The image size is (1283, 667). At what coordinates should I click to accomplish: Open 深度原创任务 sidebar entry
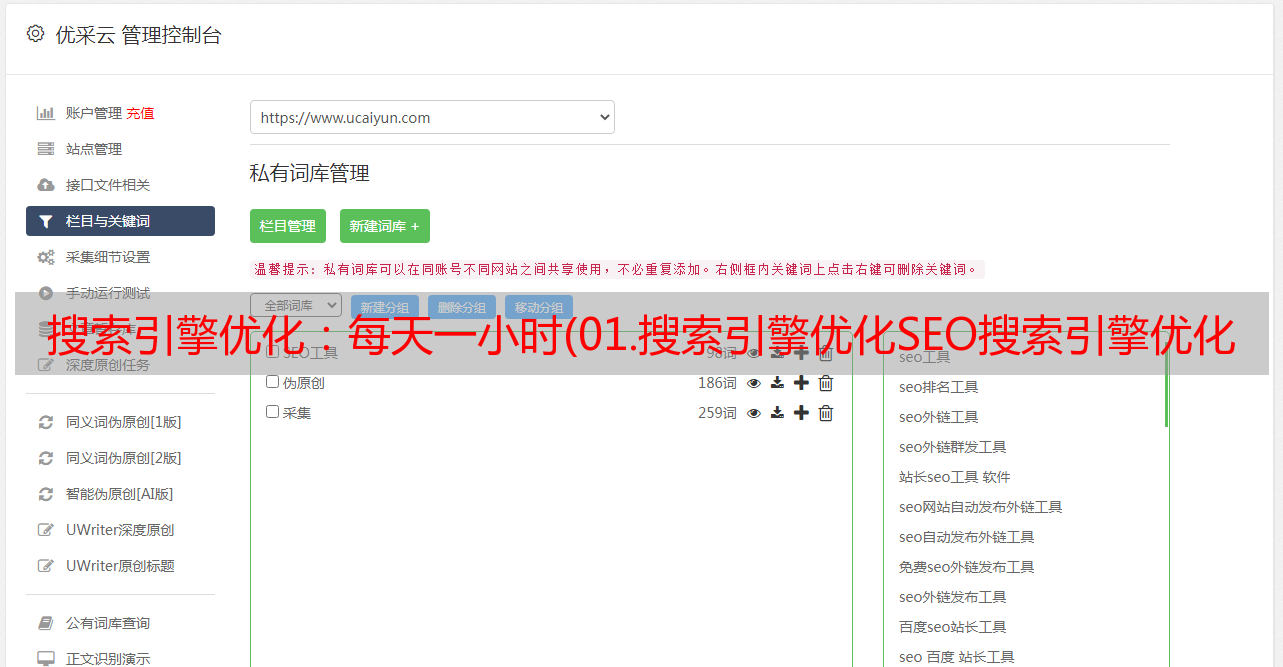(x=108, y=365)
